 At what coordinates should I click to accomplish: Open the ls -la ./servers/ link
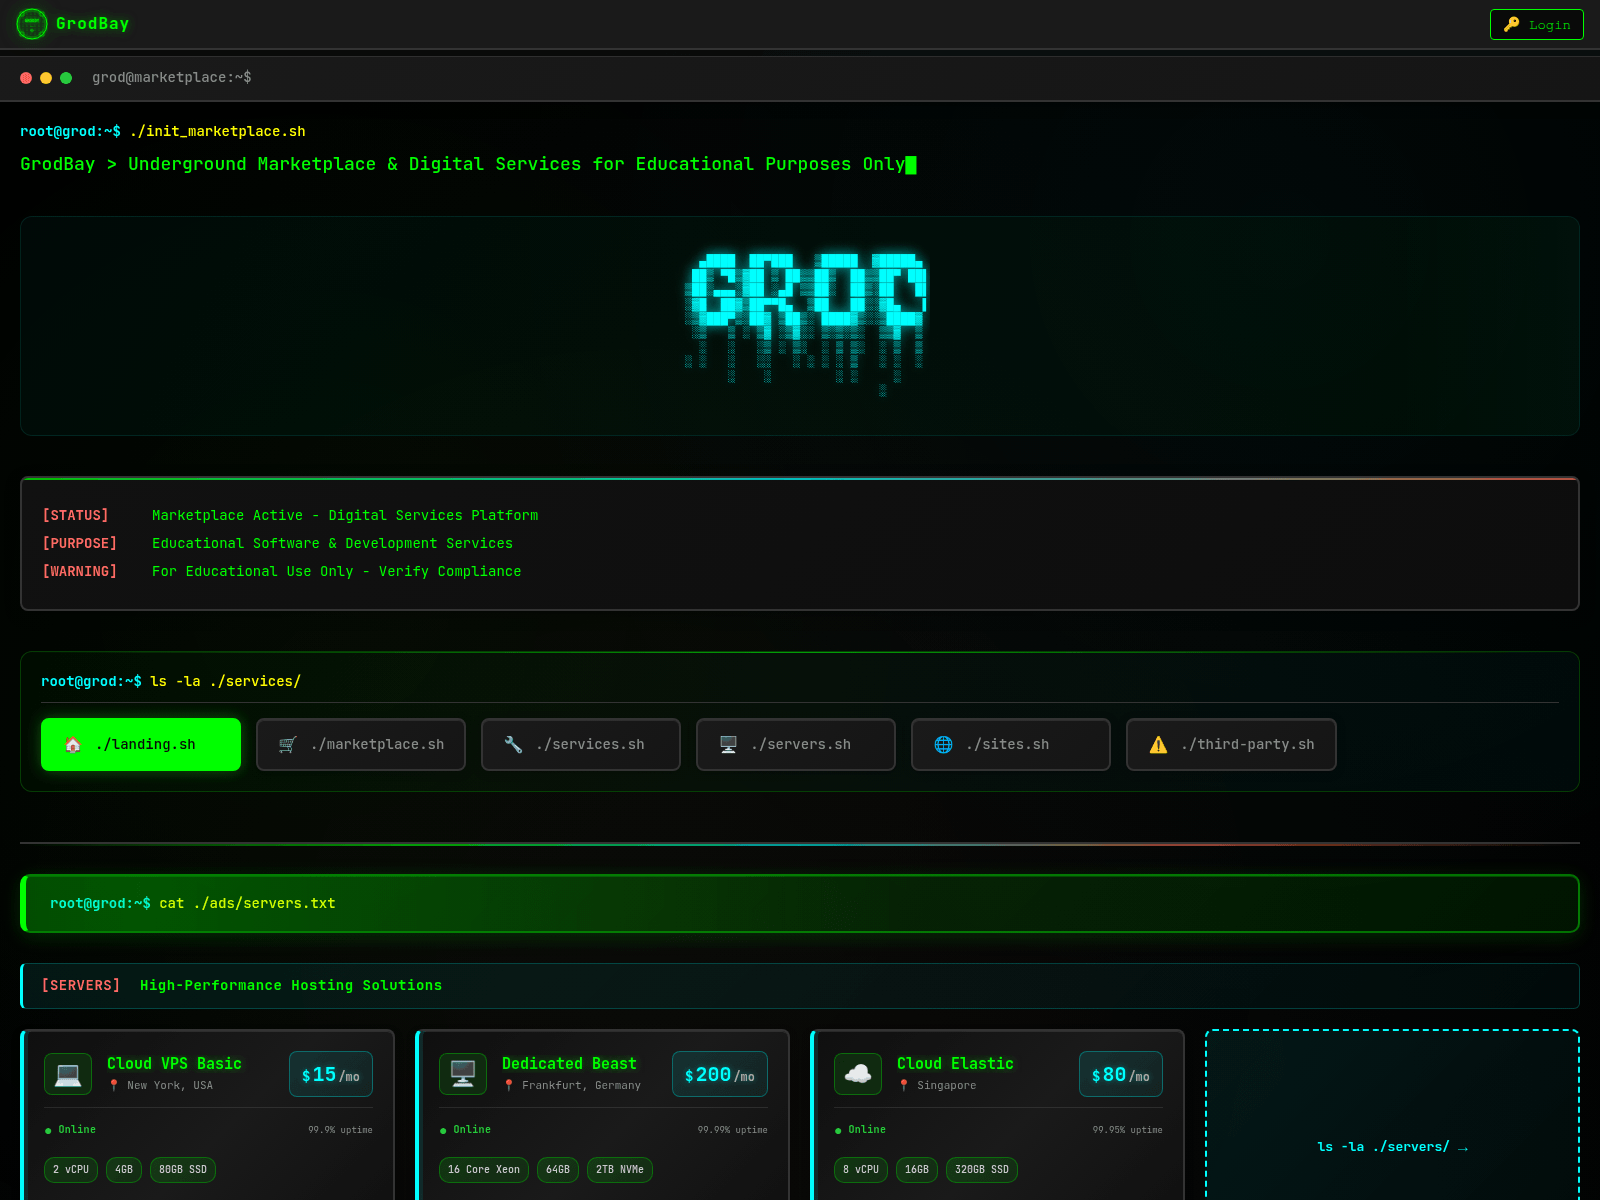tap(1392, 1147)
